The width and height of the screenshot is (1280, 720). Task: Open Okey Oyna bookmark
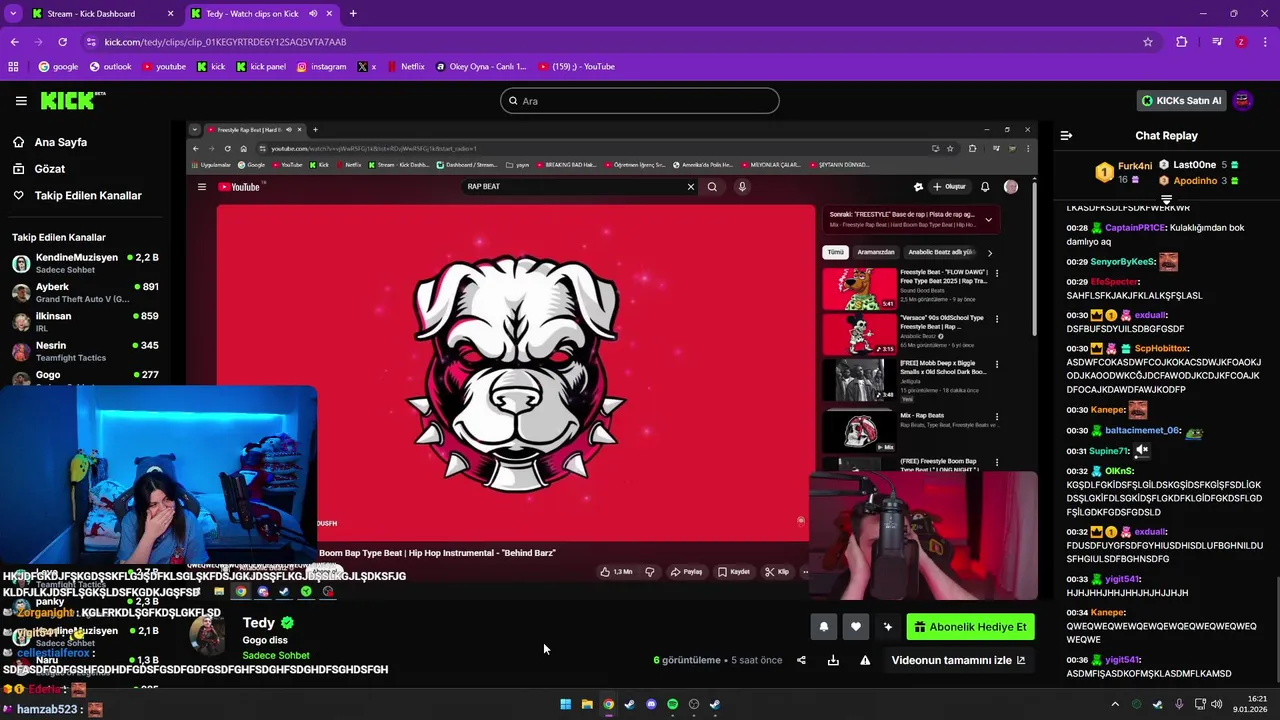coord(481,67)
